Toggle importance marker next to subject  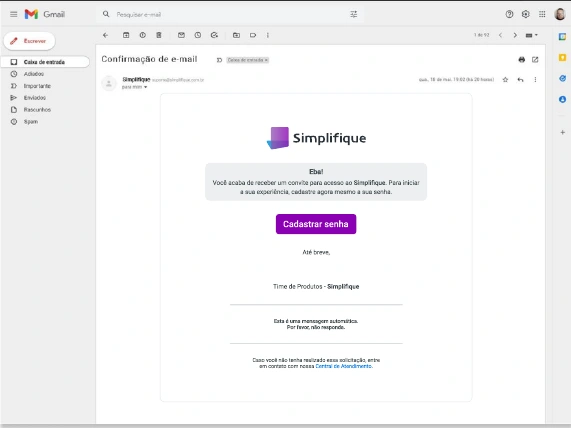coord(219,60)
